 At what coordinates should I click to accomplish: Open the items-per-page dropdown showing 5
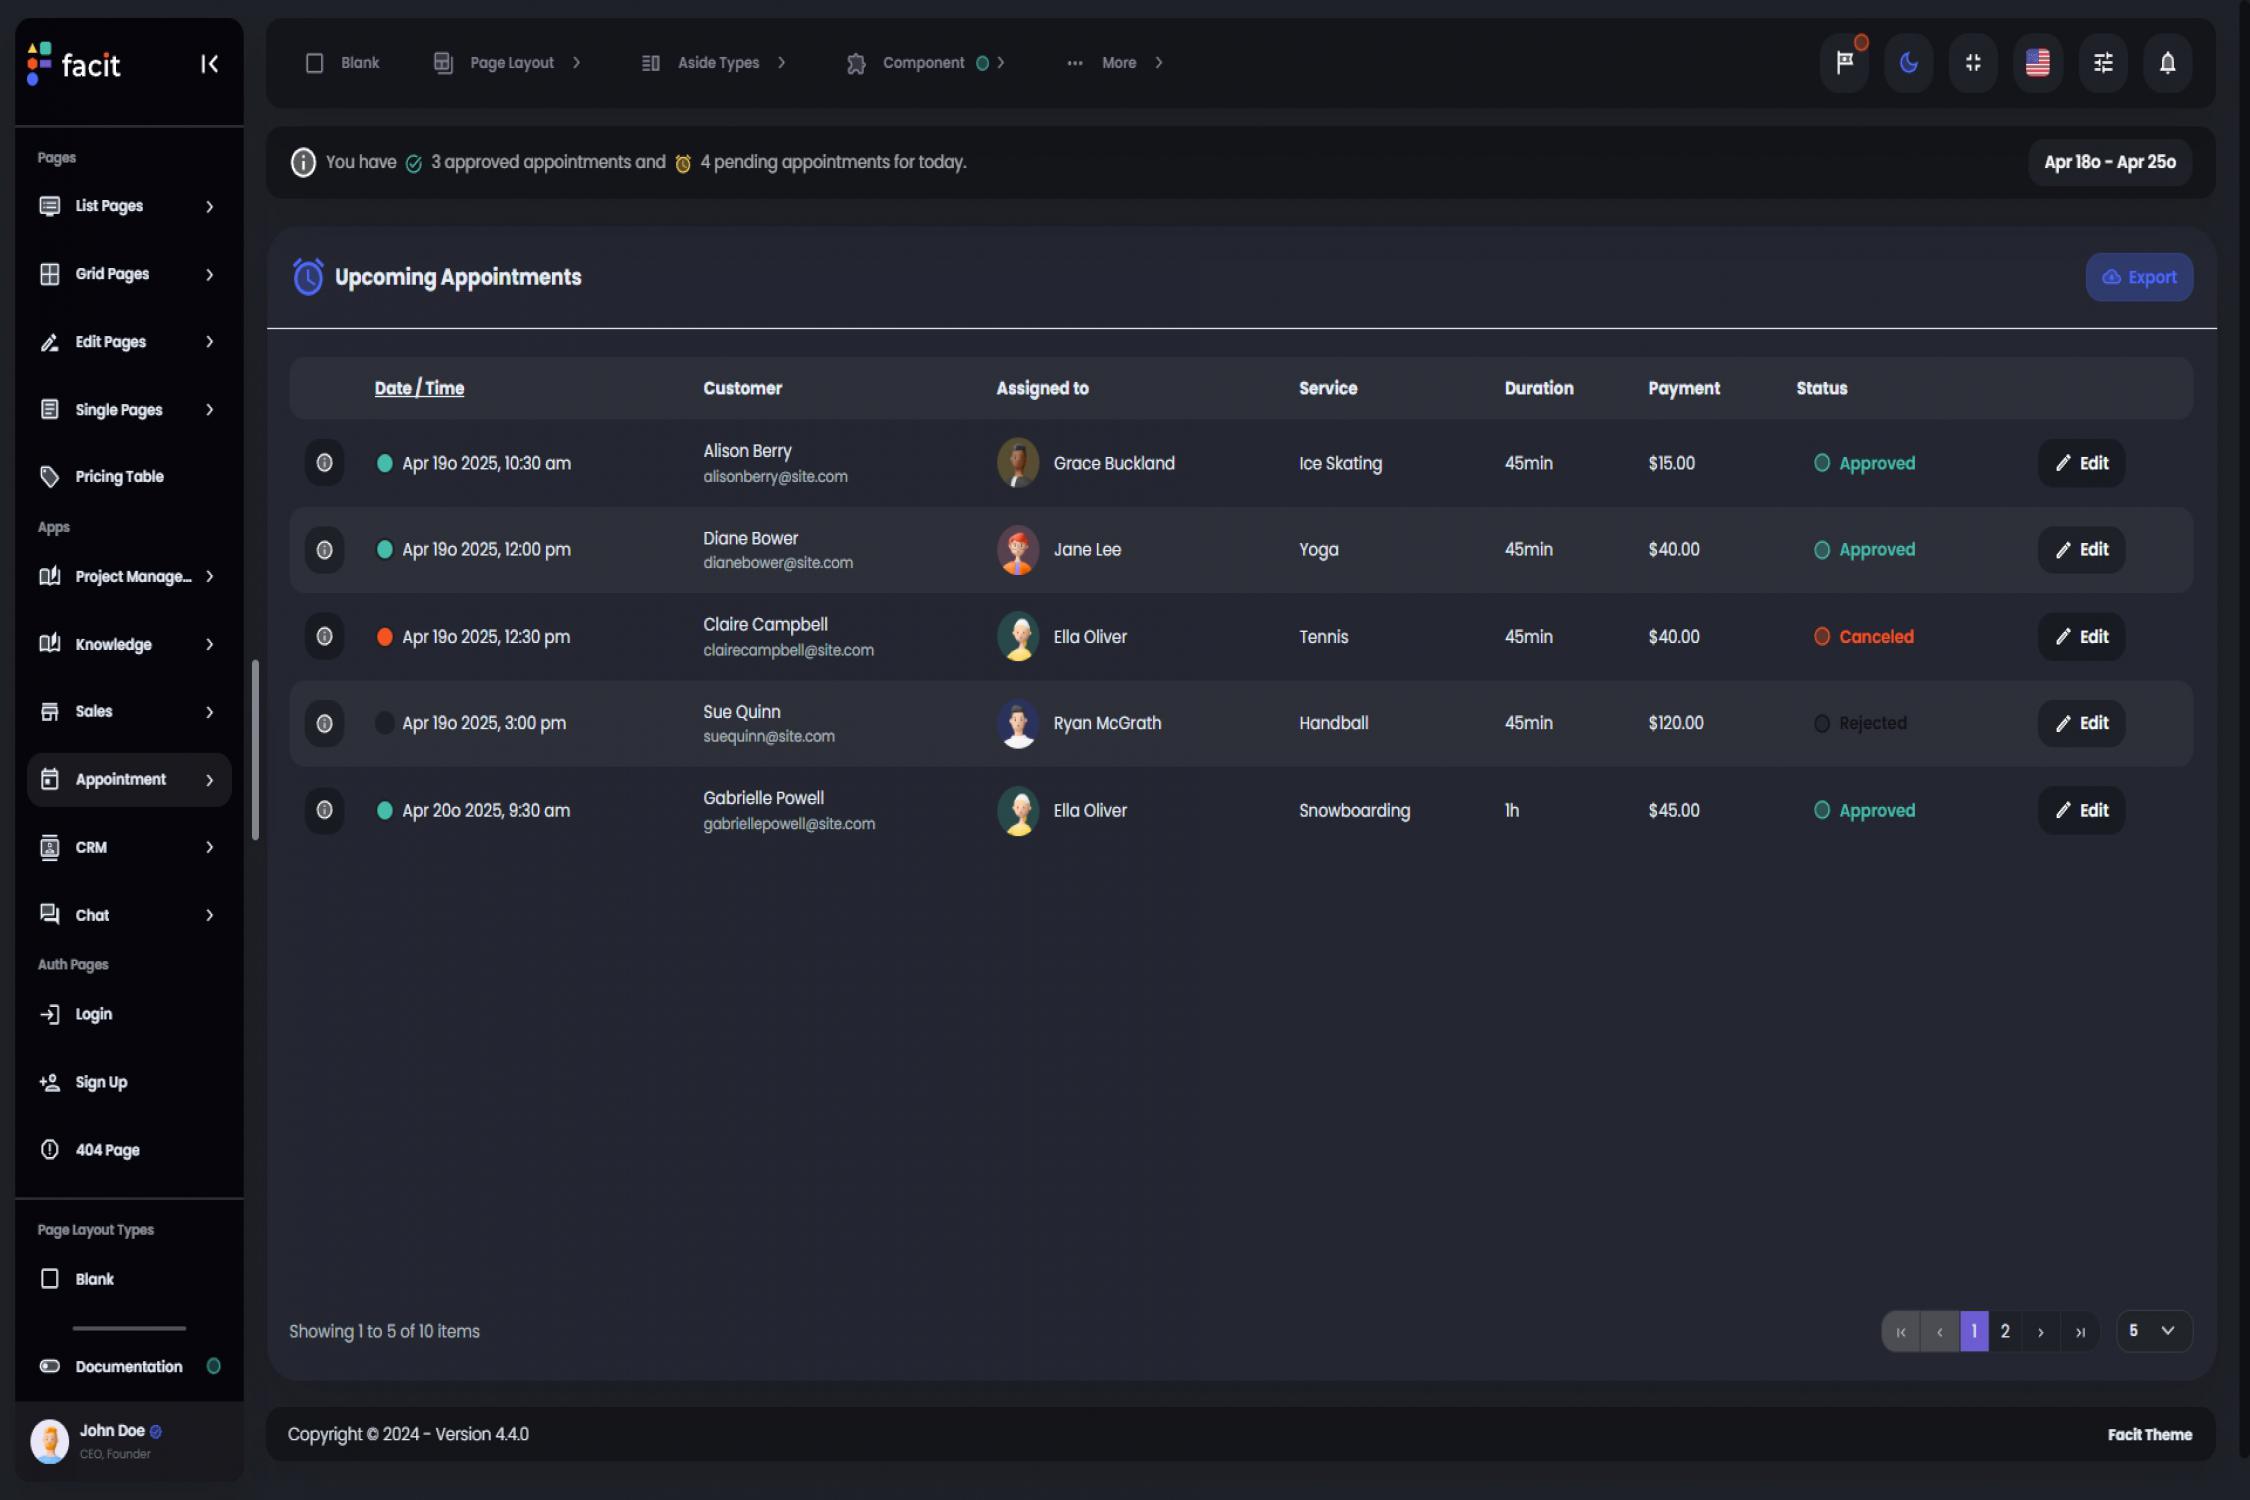[2153, 1331]
